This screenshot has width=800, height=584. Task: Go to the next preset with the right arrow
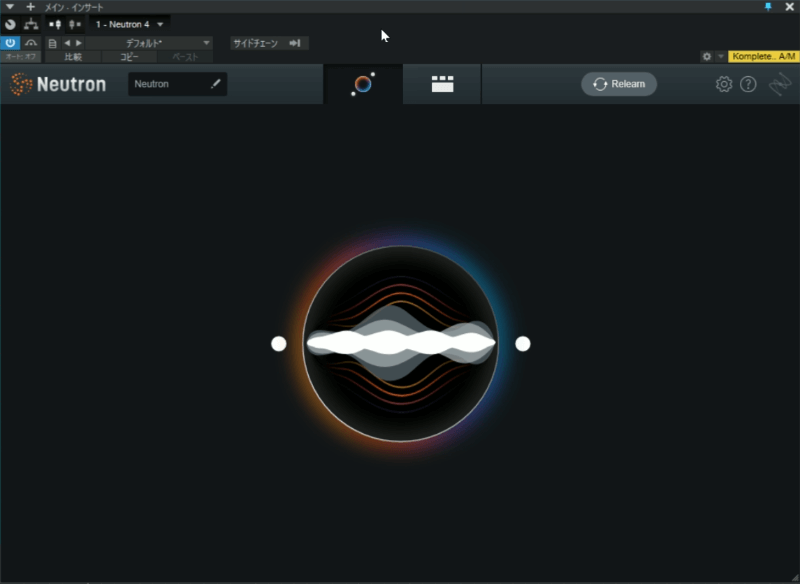tap(79, 43)
